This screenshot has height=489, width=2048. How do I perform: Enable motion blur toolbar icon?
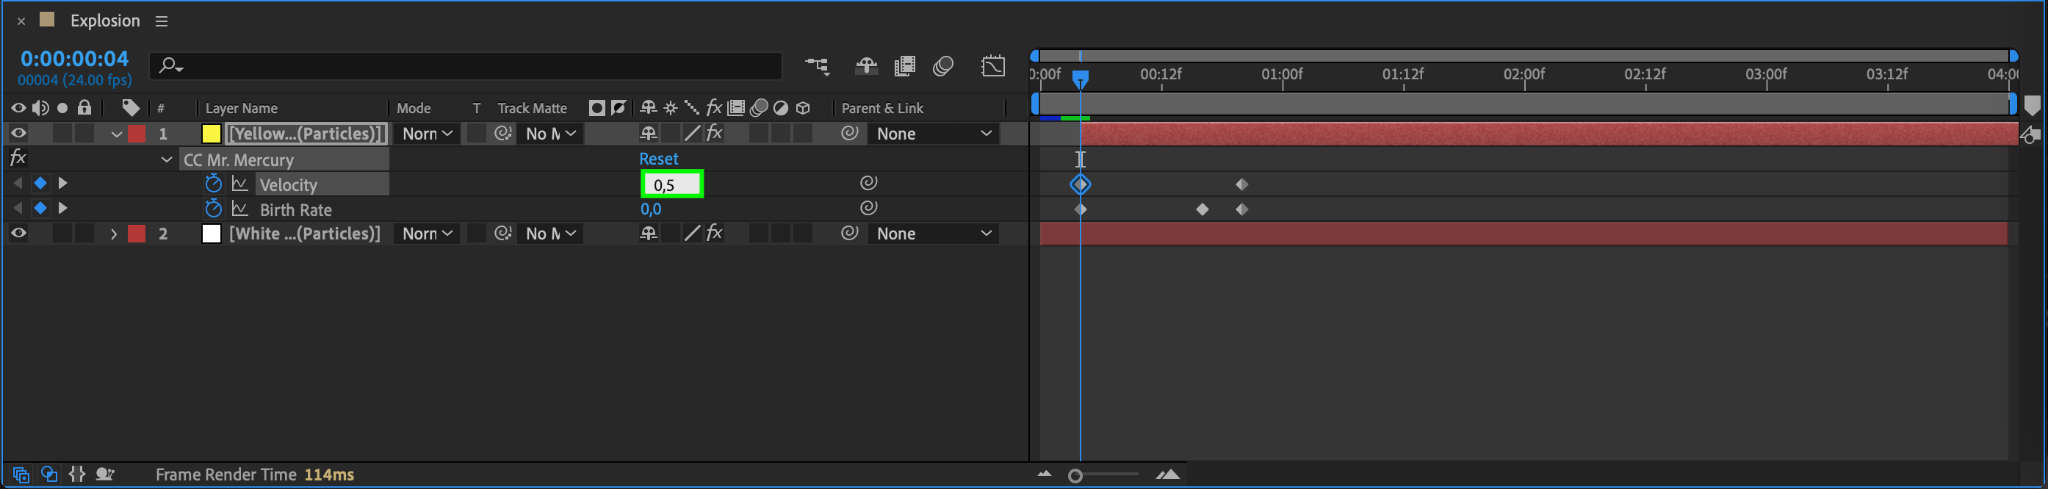943,66
